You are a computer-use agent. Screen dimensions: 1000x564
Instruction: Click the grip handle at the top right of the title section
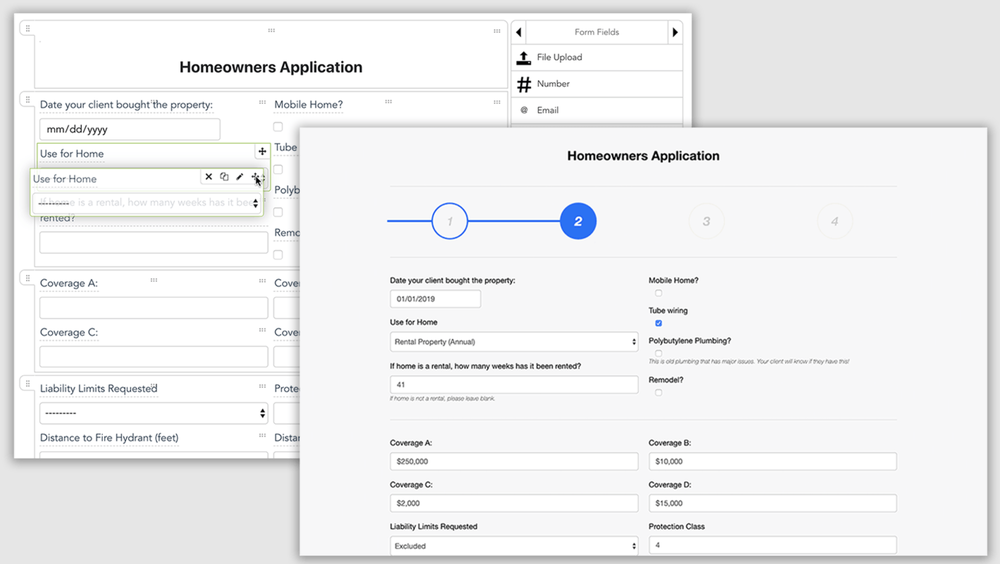(x=497, y=31)
